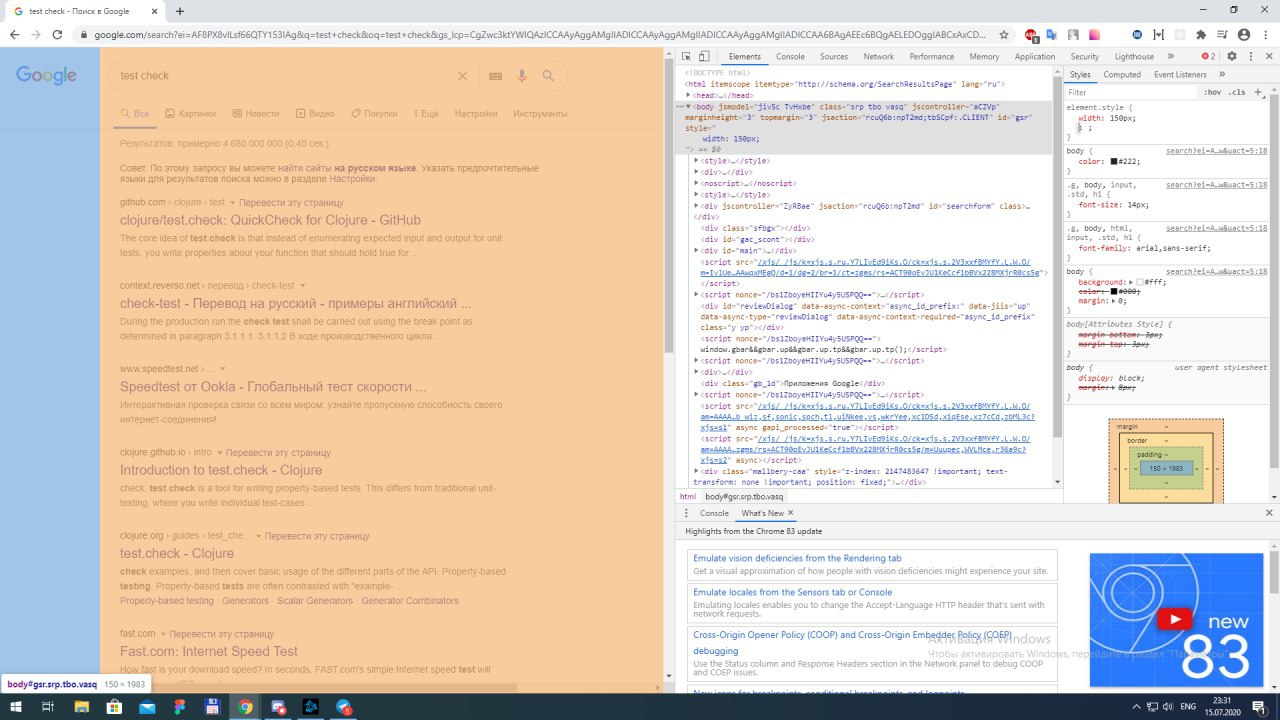Open the Lighthouse panel tab
Screen dimensions: 1280x720
(1134, 57)
